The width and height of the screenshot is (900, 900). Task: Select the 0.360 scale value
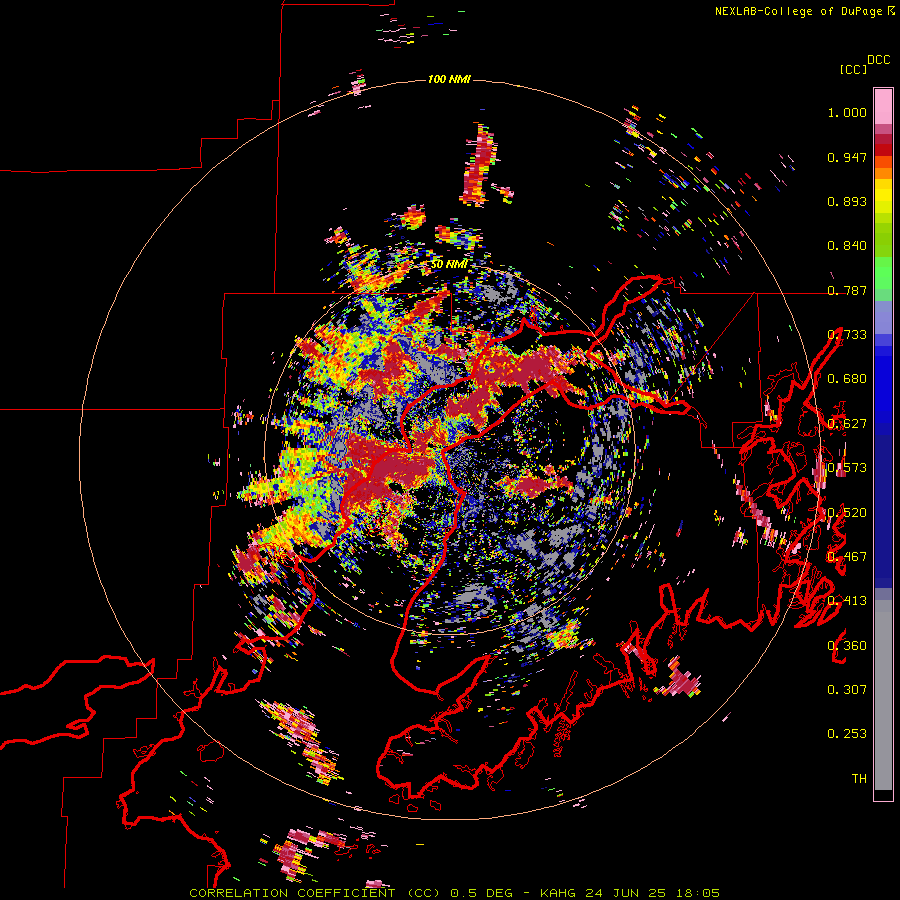847,646
